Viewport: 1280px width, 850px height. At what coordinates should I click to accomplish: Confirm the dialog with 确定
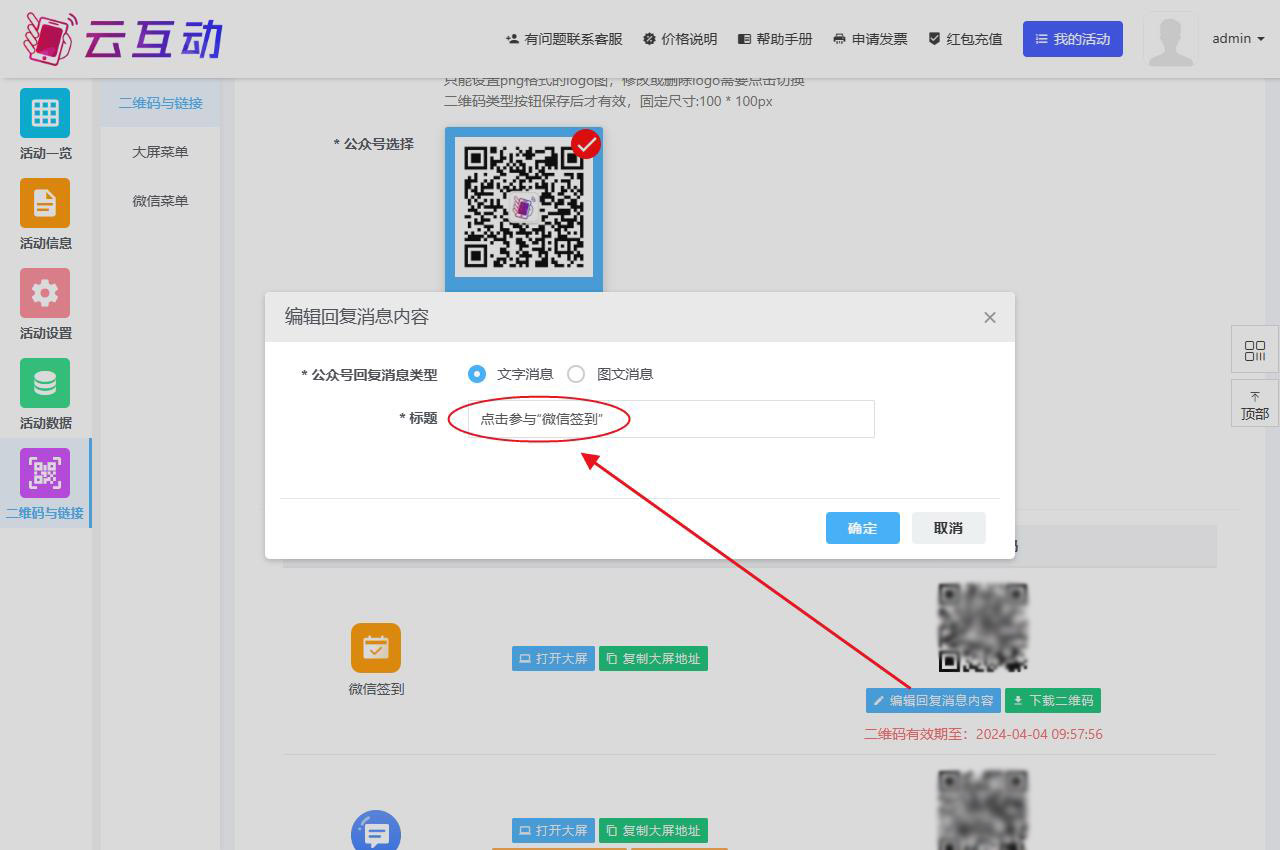(863, 528)
